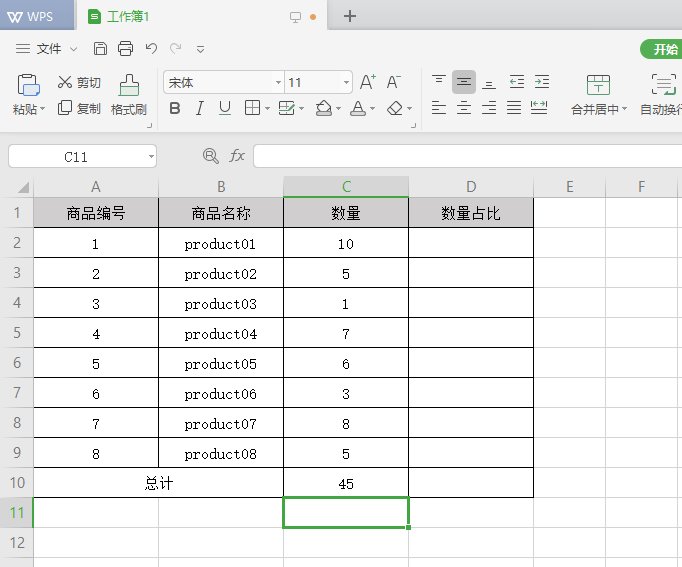Click distributed alignment icon
Image resolution: width=682 pixels, height=567 pixels.
539,107
